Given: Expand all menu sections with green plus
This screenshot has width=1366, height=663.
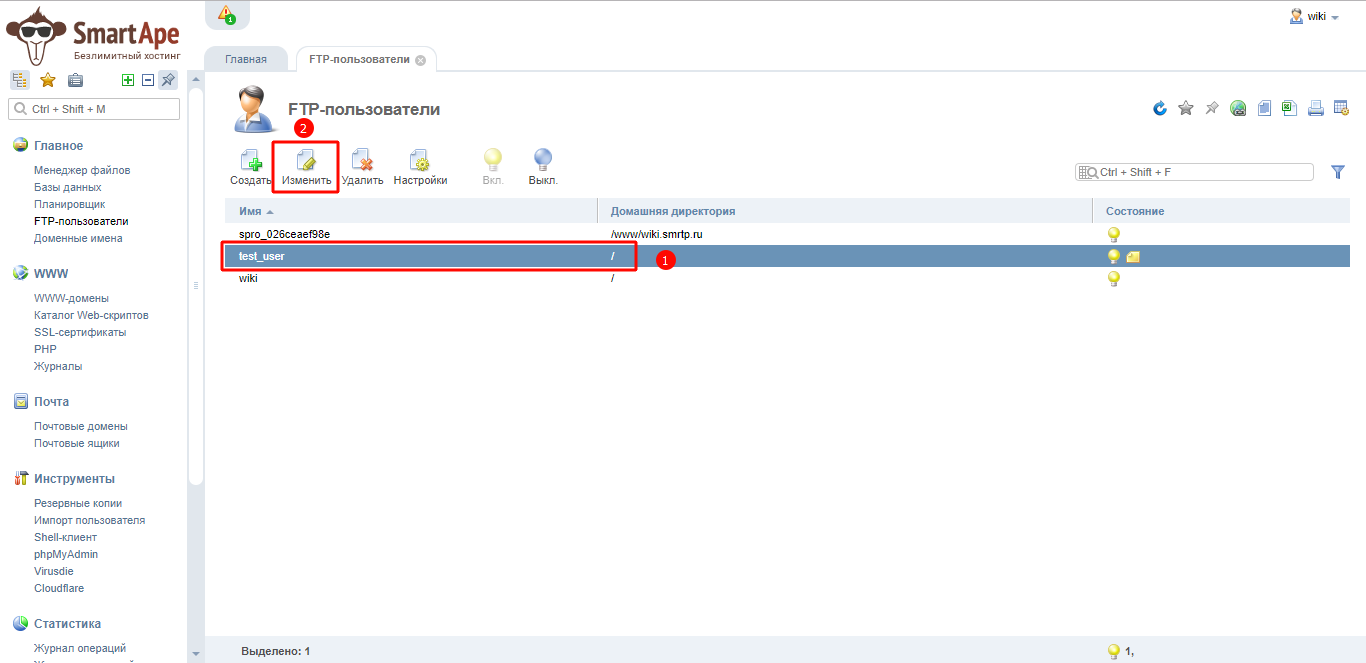Looking at the screenshot, I should pos(127,80).
